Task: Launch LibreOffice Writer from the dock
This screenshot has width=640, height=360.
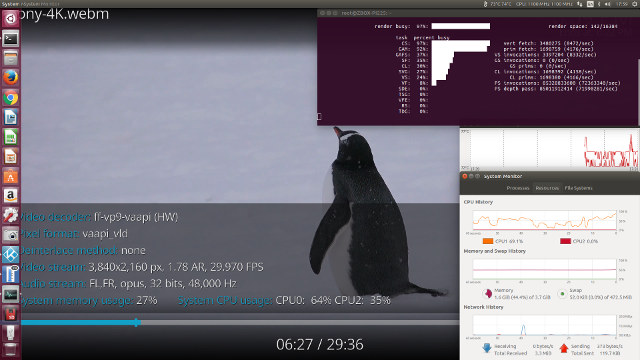Action: pos(10,118)
